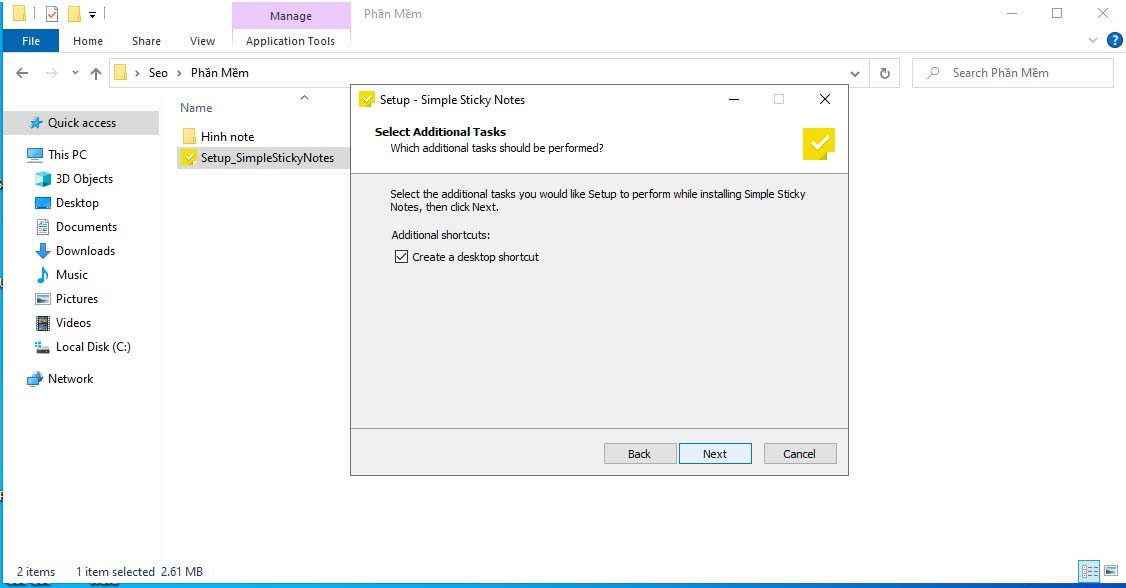Viewport: 1126px width, 588px height.
Task: Click the back arrow in Explorer navigation
Action: pos(23,73)
